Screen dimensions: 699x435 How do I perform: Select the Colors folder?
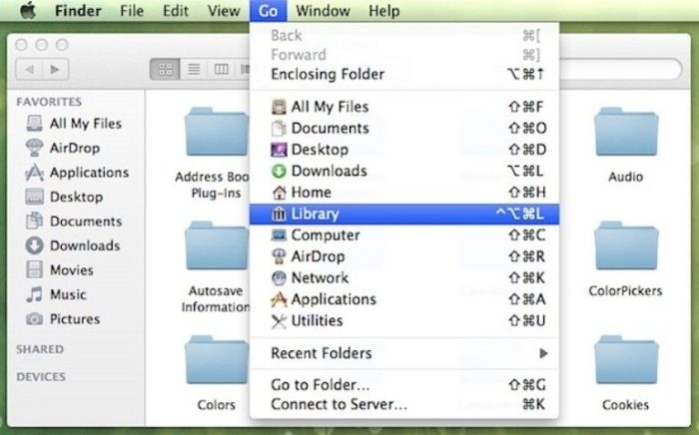[217, 360]
